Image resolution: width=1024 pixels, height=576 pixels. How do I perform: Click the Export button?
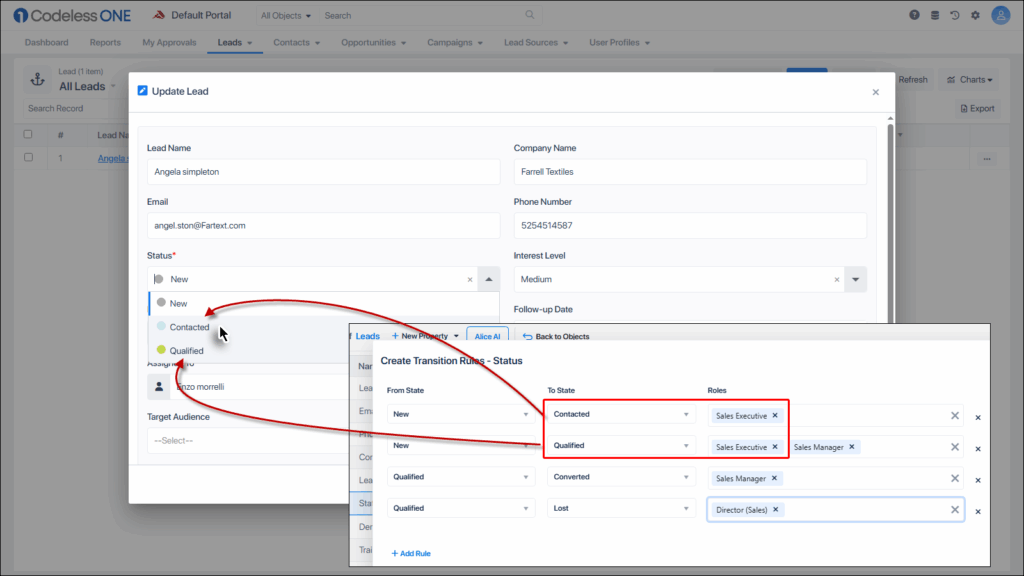click(976, 108)
